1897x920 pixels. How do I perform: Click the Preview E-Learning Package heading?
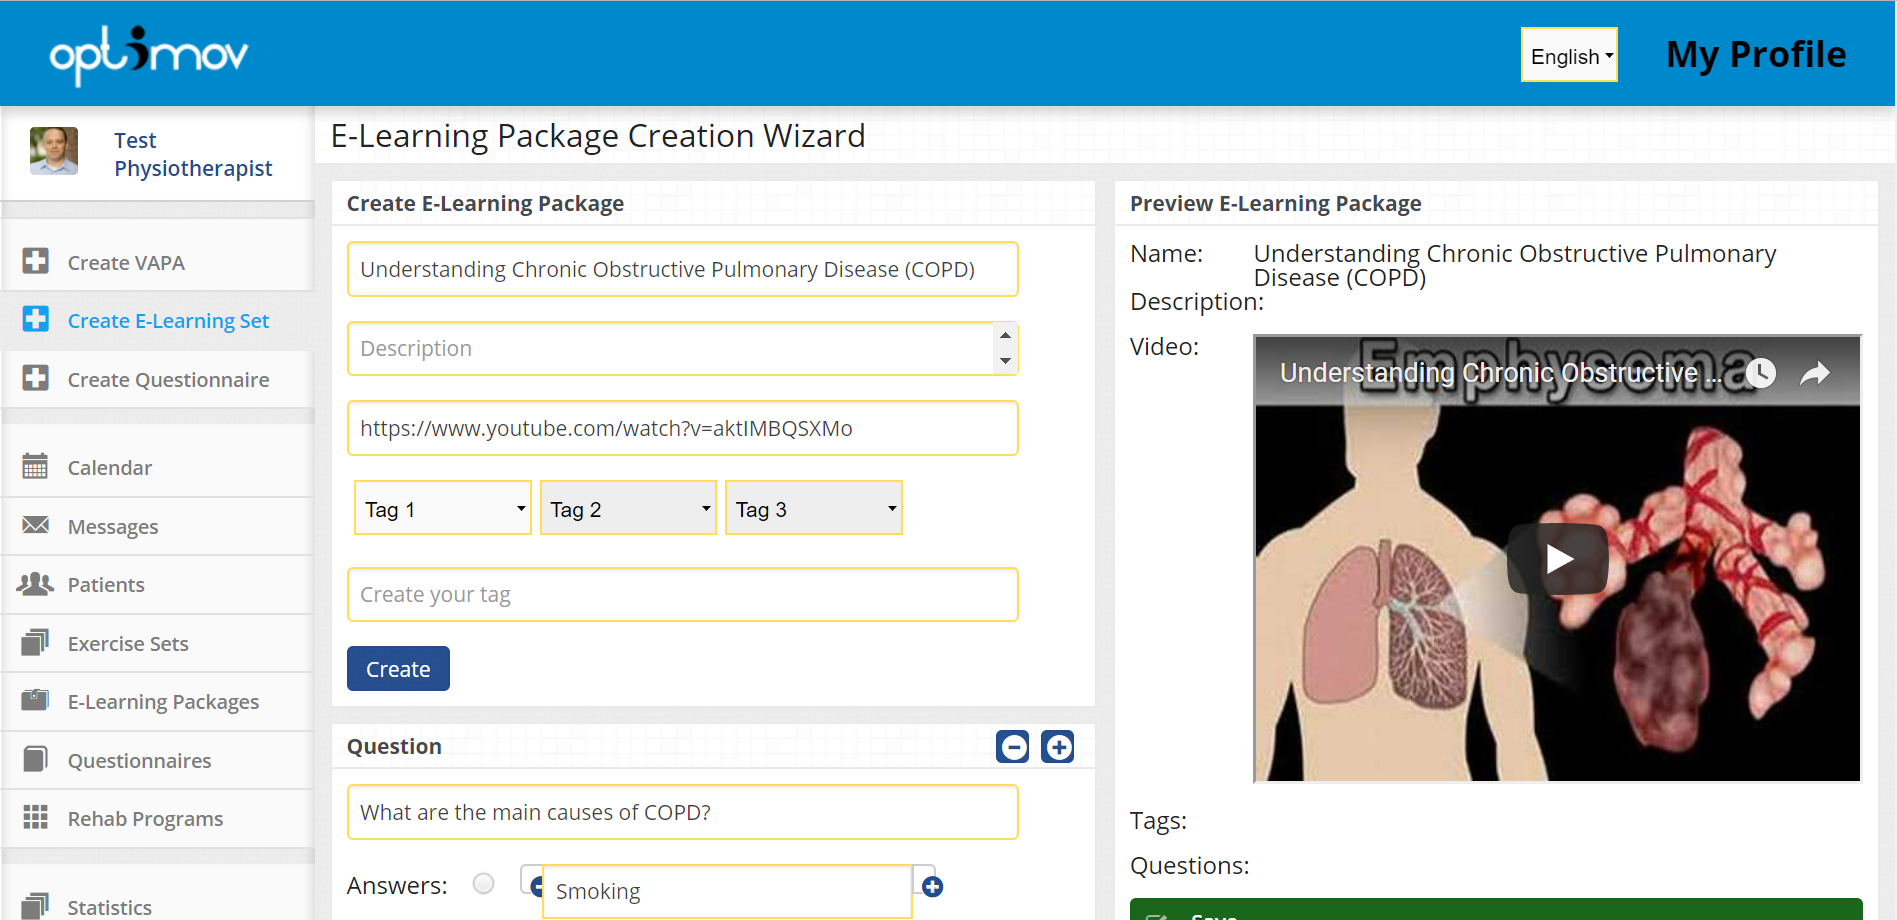(1275, 203)
